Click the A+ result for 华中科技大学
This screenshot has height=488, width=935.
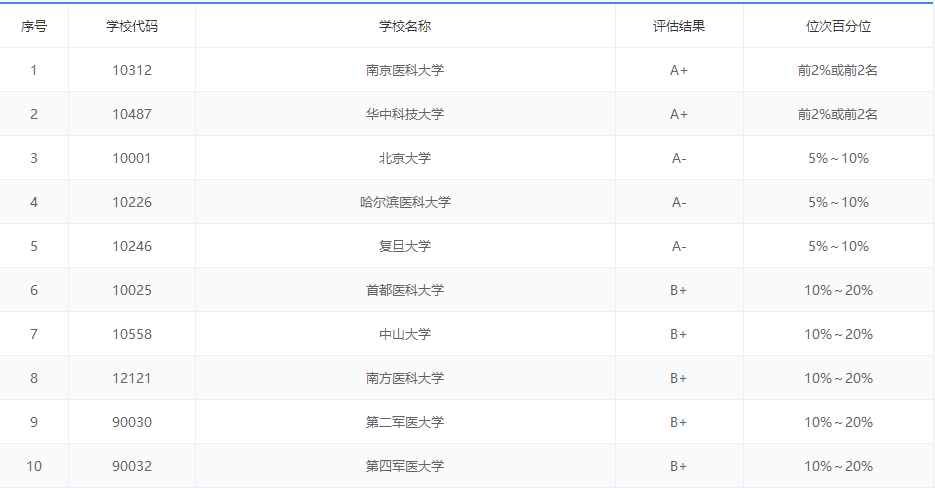(x=679, y=114)
